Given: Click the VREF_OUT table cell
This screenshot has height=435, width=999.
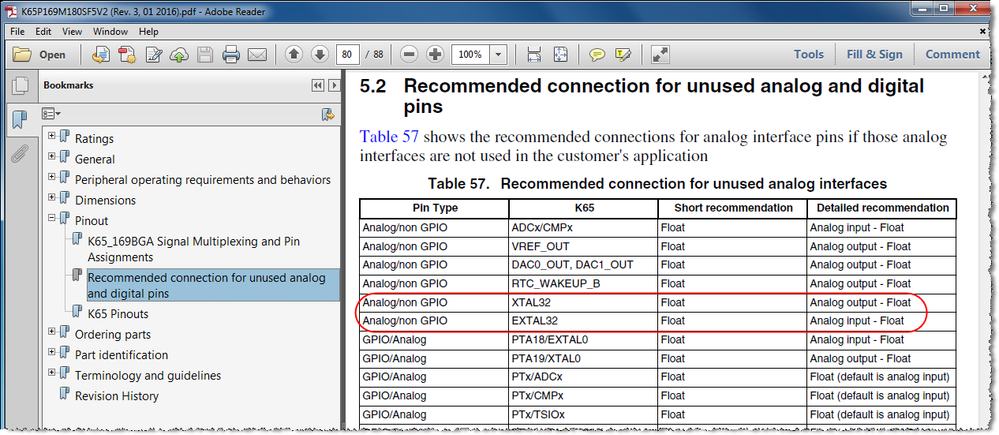Looking at the screenshot, I should click(x=583, y=246).
